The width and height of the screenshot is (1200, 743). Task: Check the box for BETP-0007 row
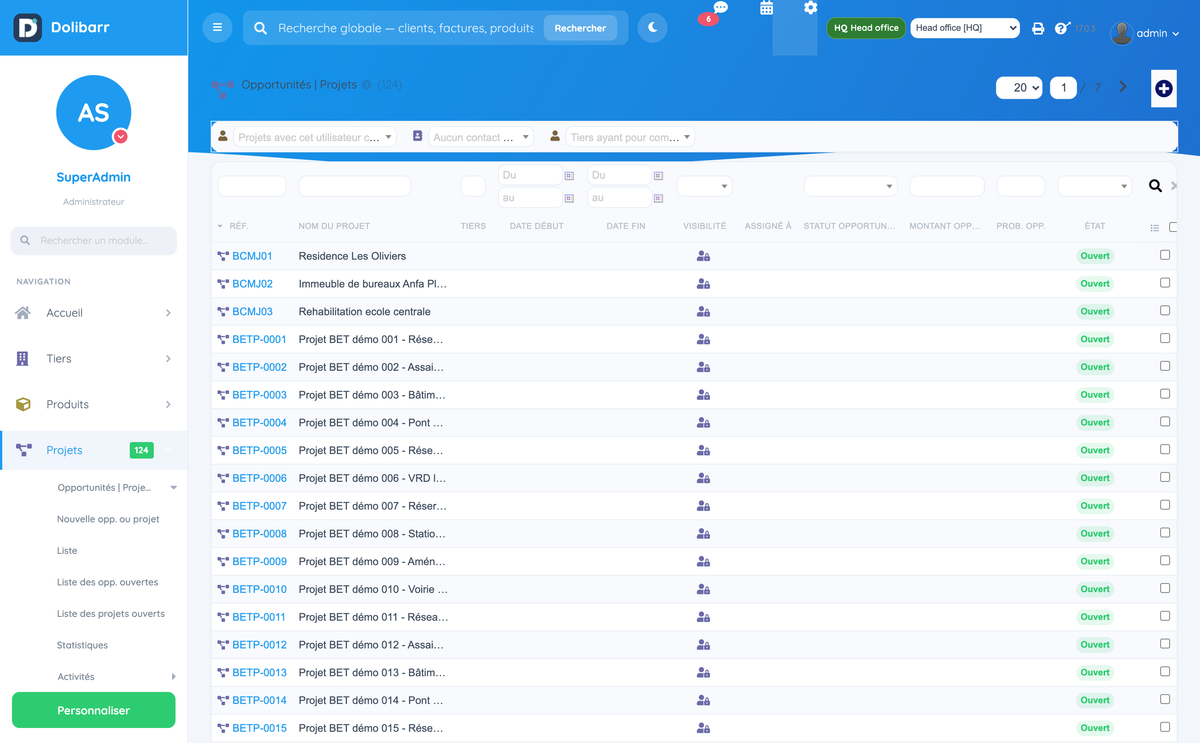pyautogui.click(x=1165, y=505)
